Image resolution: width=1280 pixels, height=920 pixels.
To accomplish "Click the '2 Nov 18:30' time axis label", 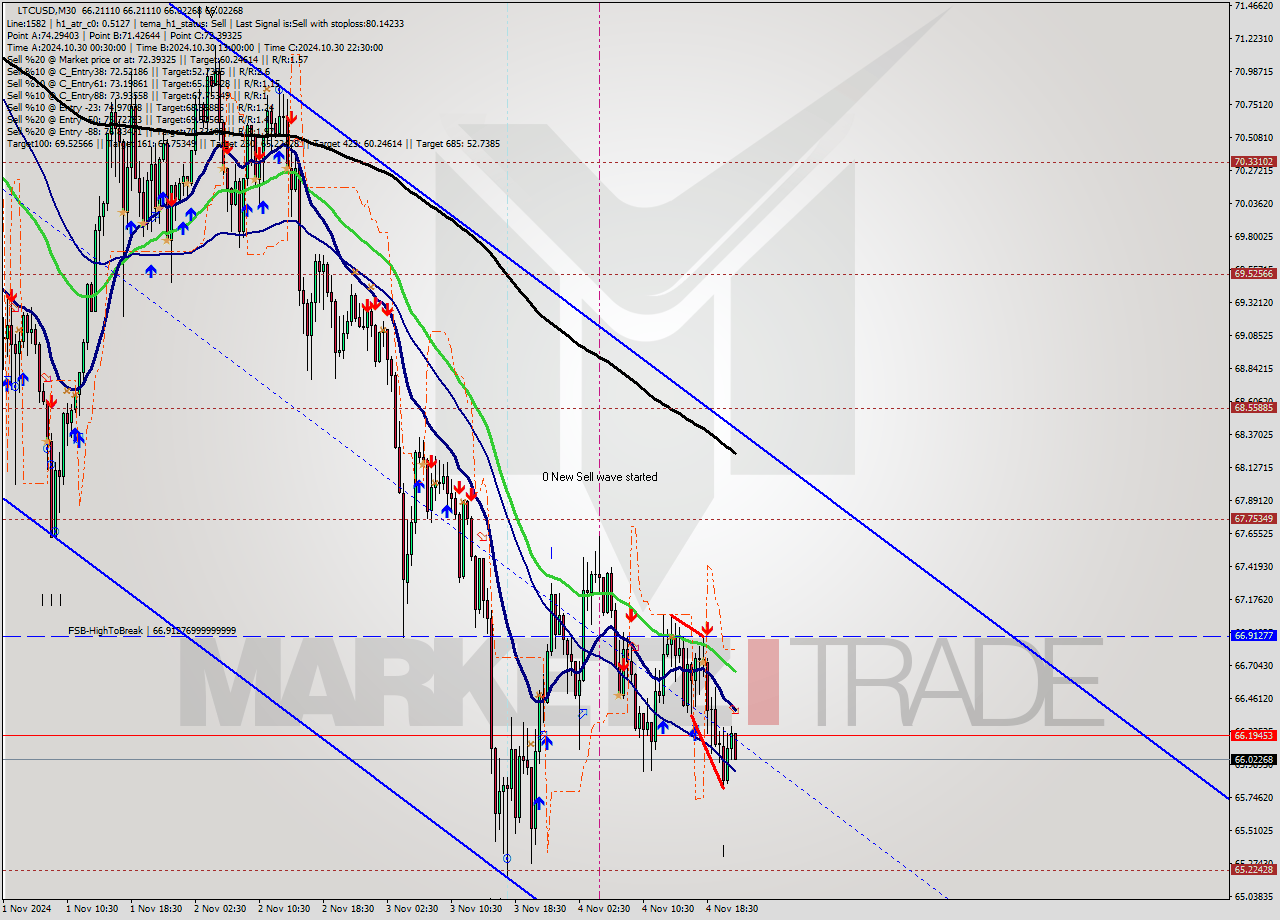I will coord(348,909).
